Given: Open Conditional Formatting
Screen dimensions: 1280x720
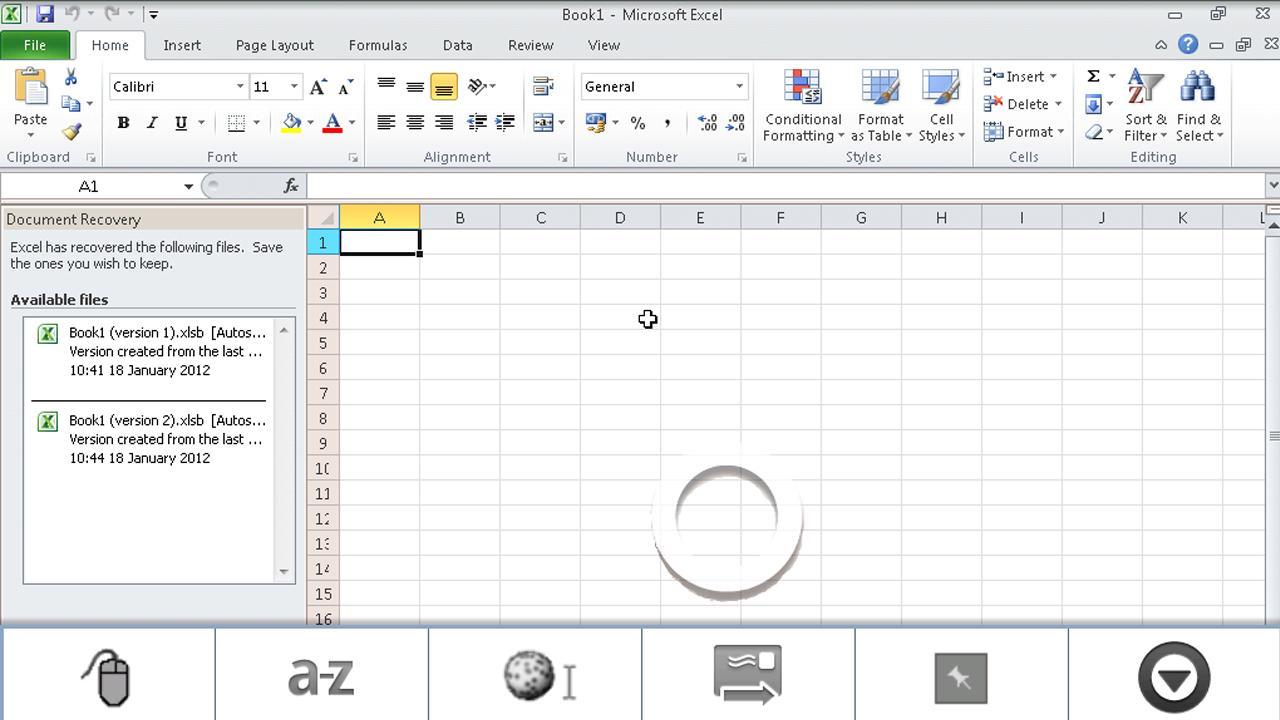Looking at the screenshot, I should pyautogui.click(x=802, y=105).
